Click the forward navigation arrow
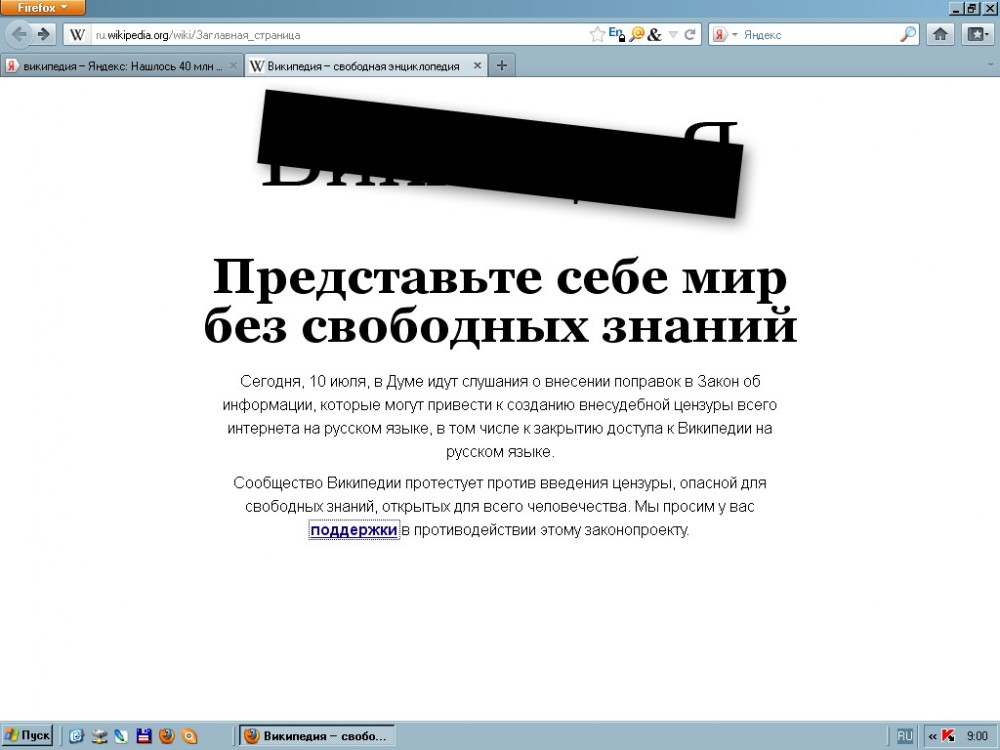 [43, 34]
